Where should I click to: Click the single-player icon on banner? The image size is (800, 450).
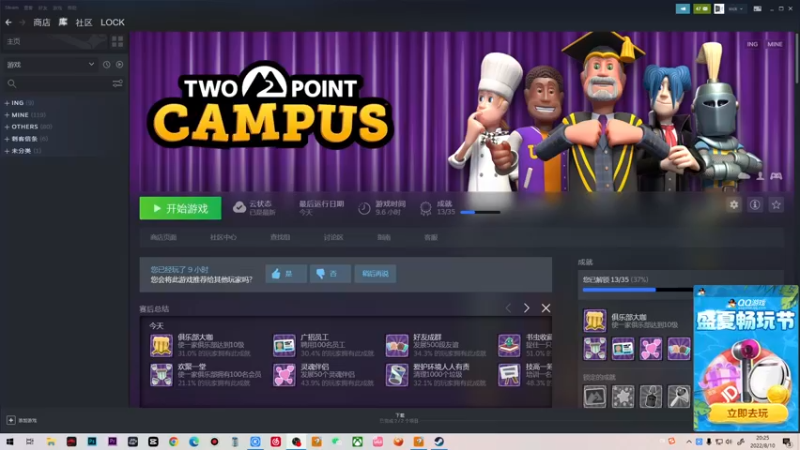pyautogui.click(x=760, y=176)
